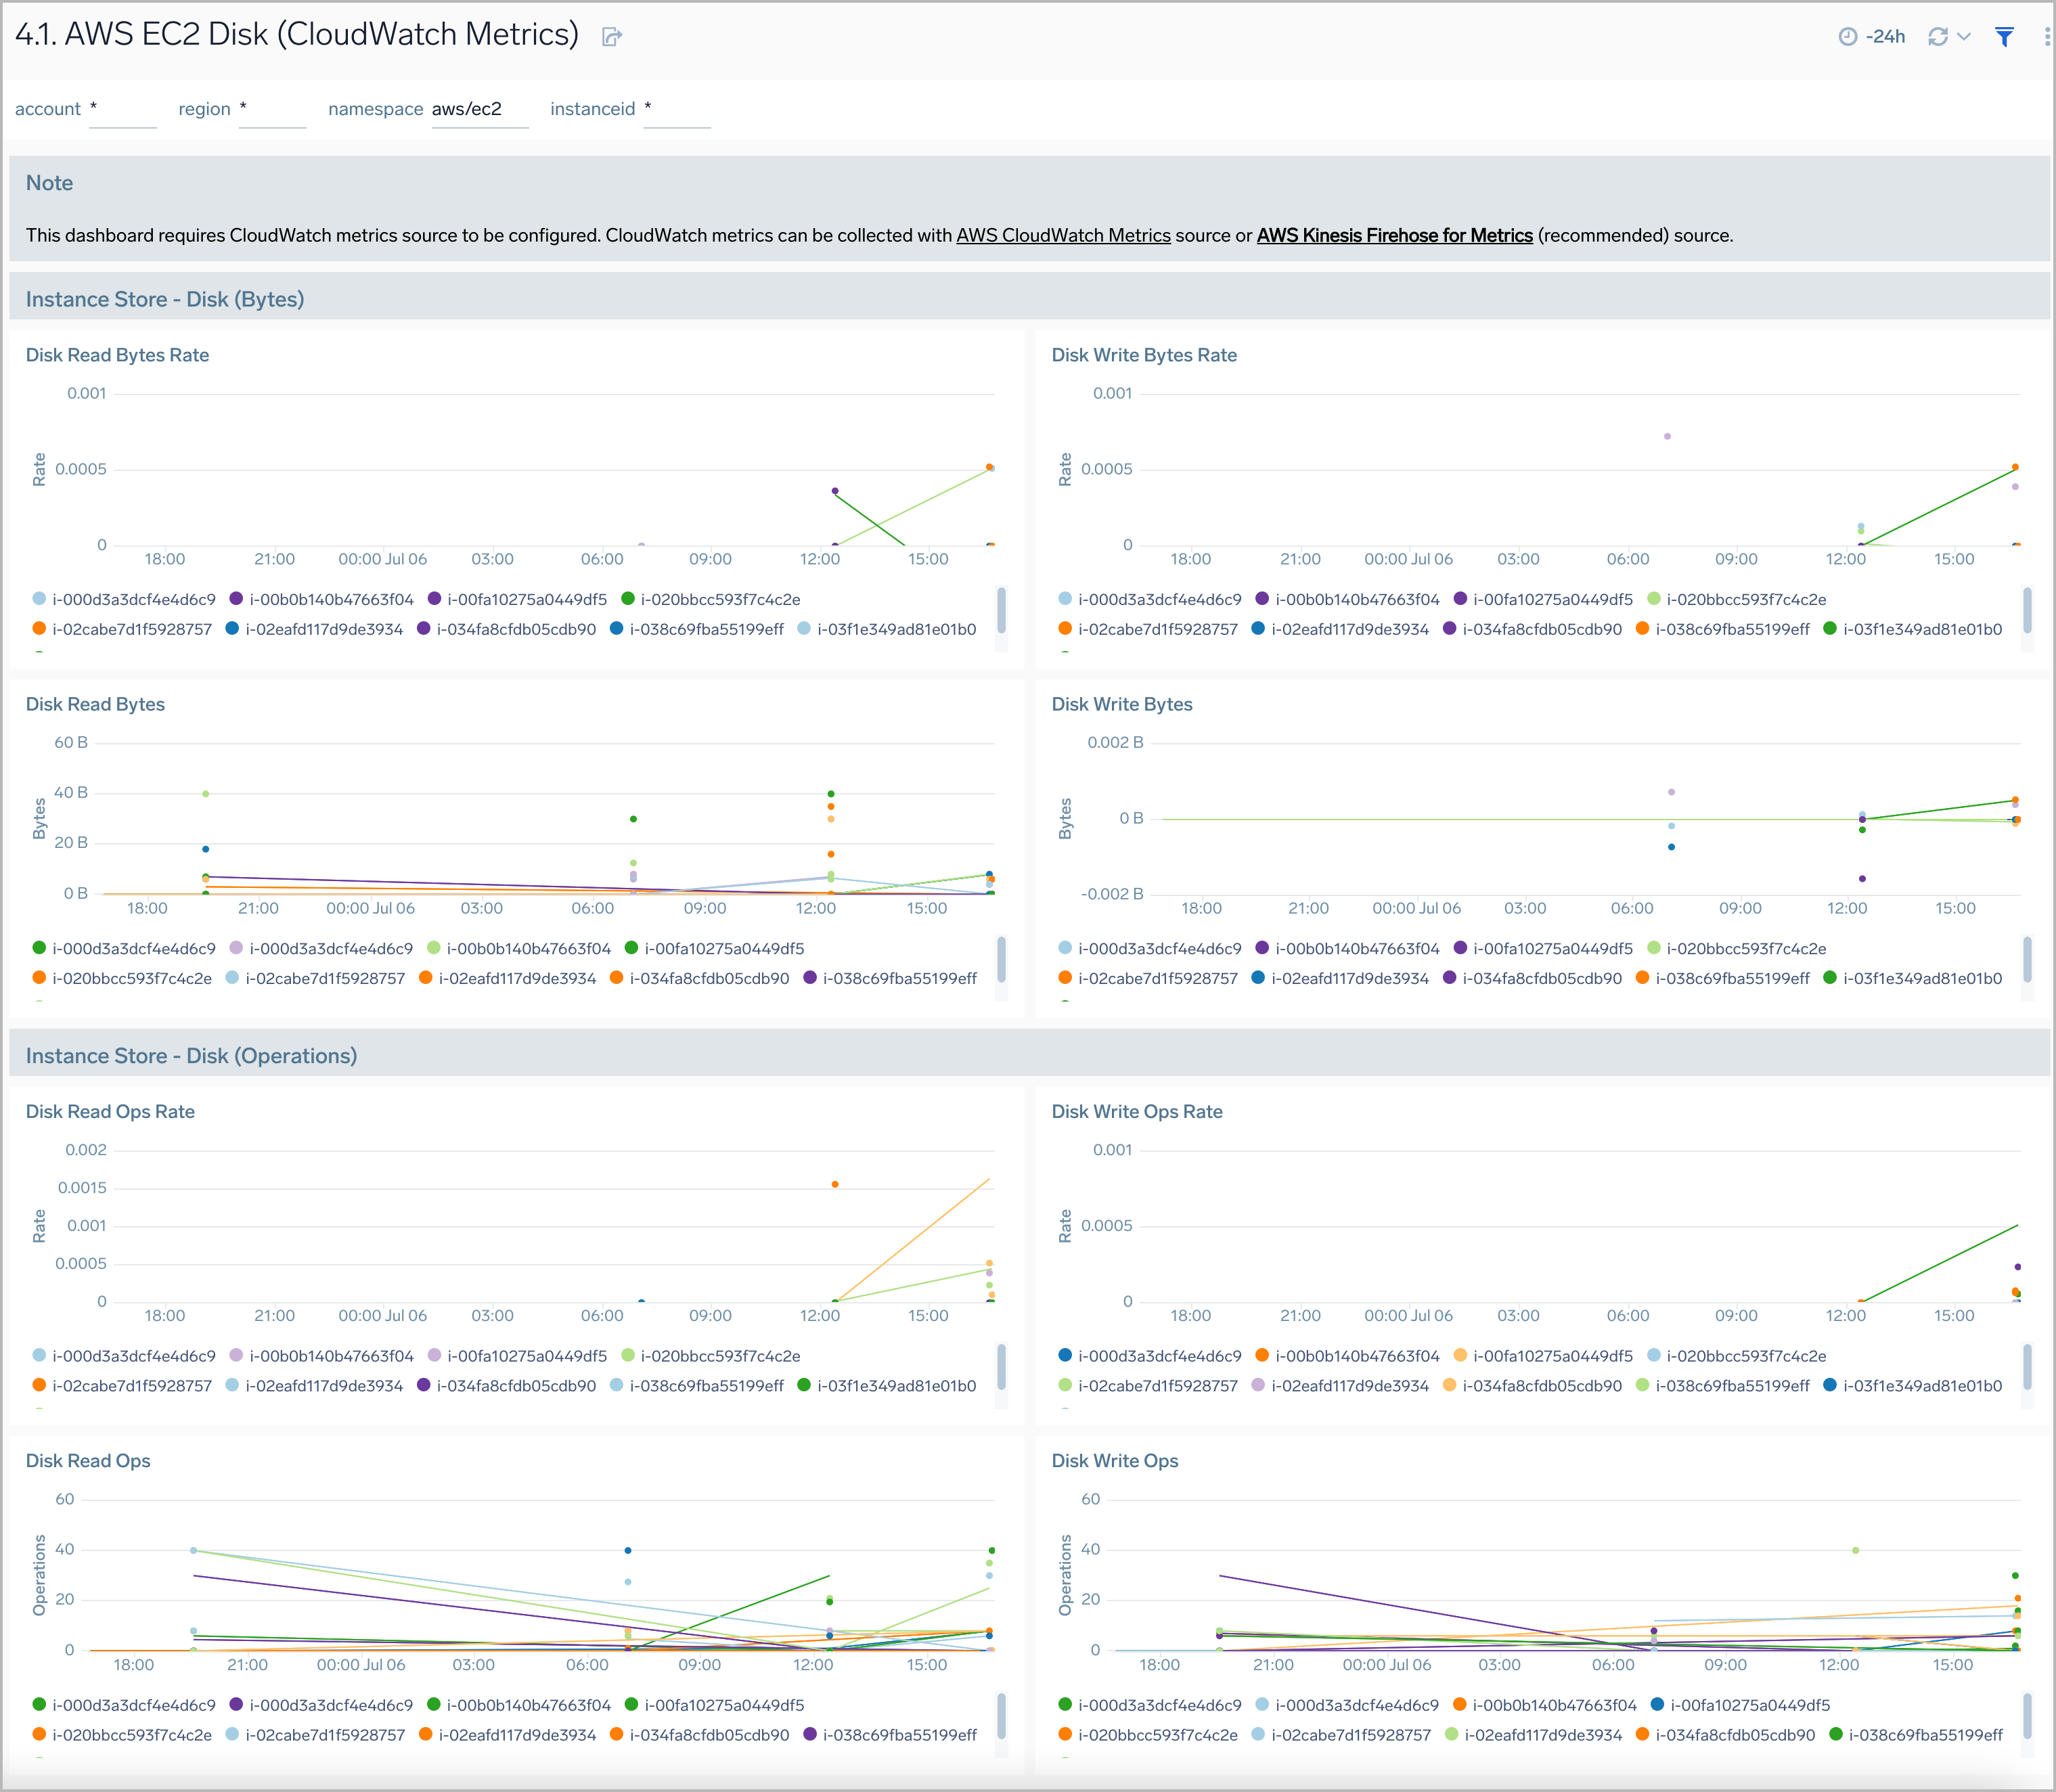
Task: Click the Disk Write Ops Rate legend scrollbar
Action: 2027,1368
